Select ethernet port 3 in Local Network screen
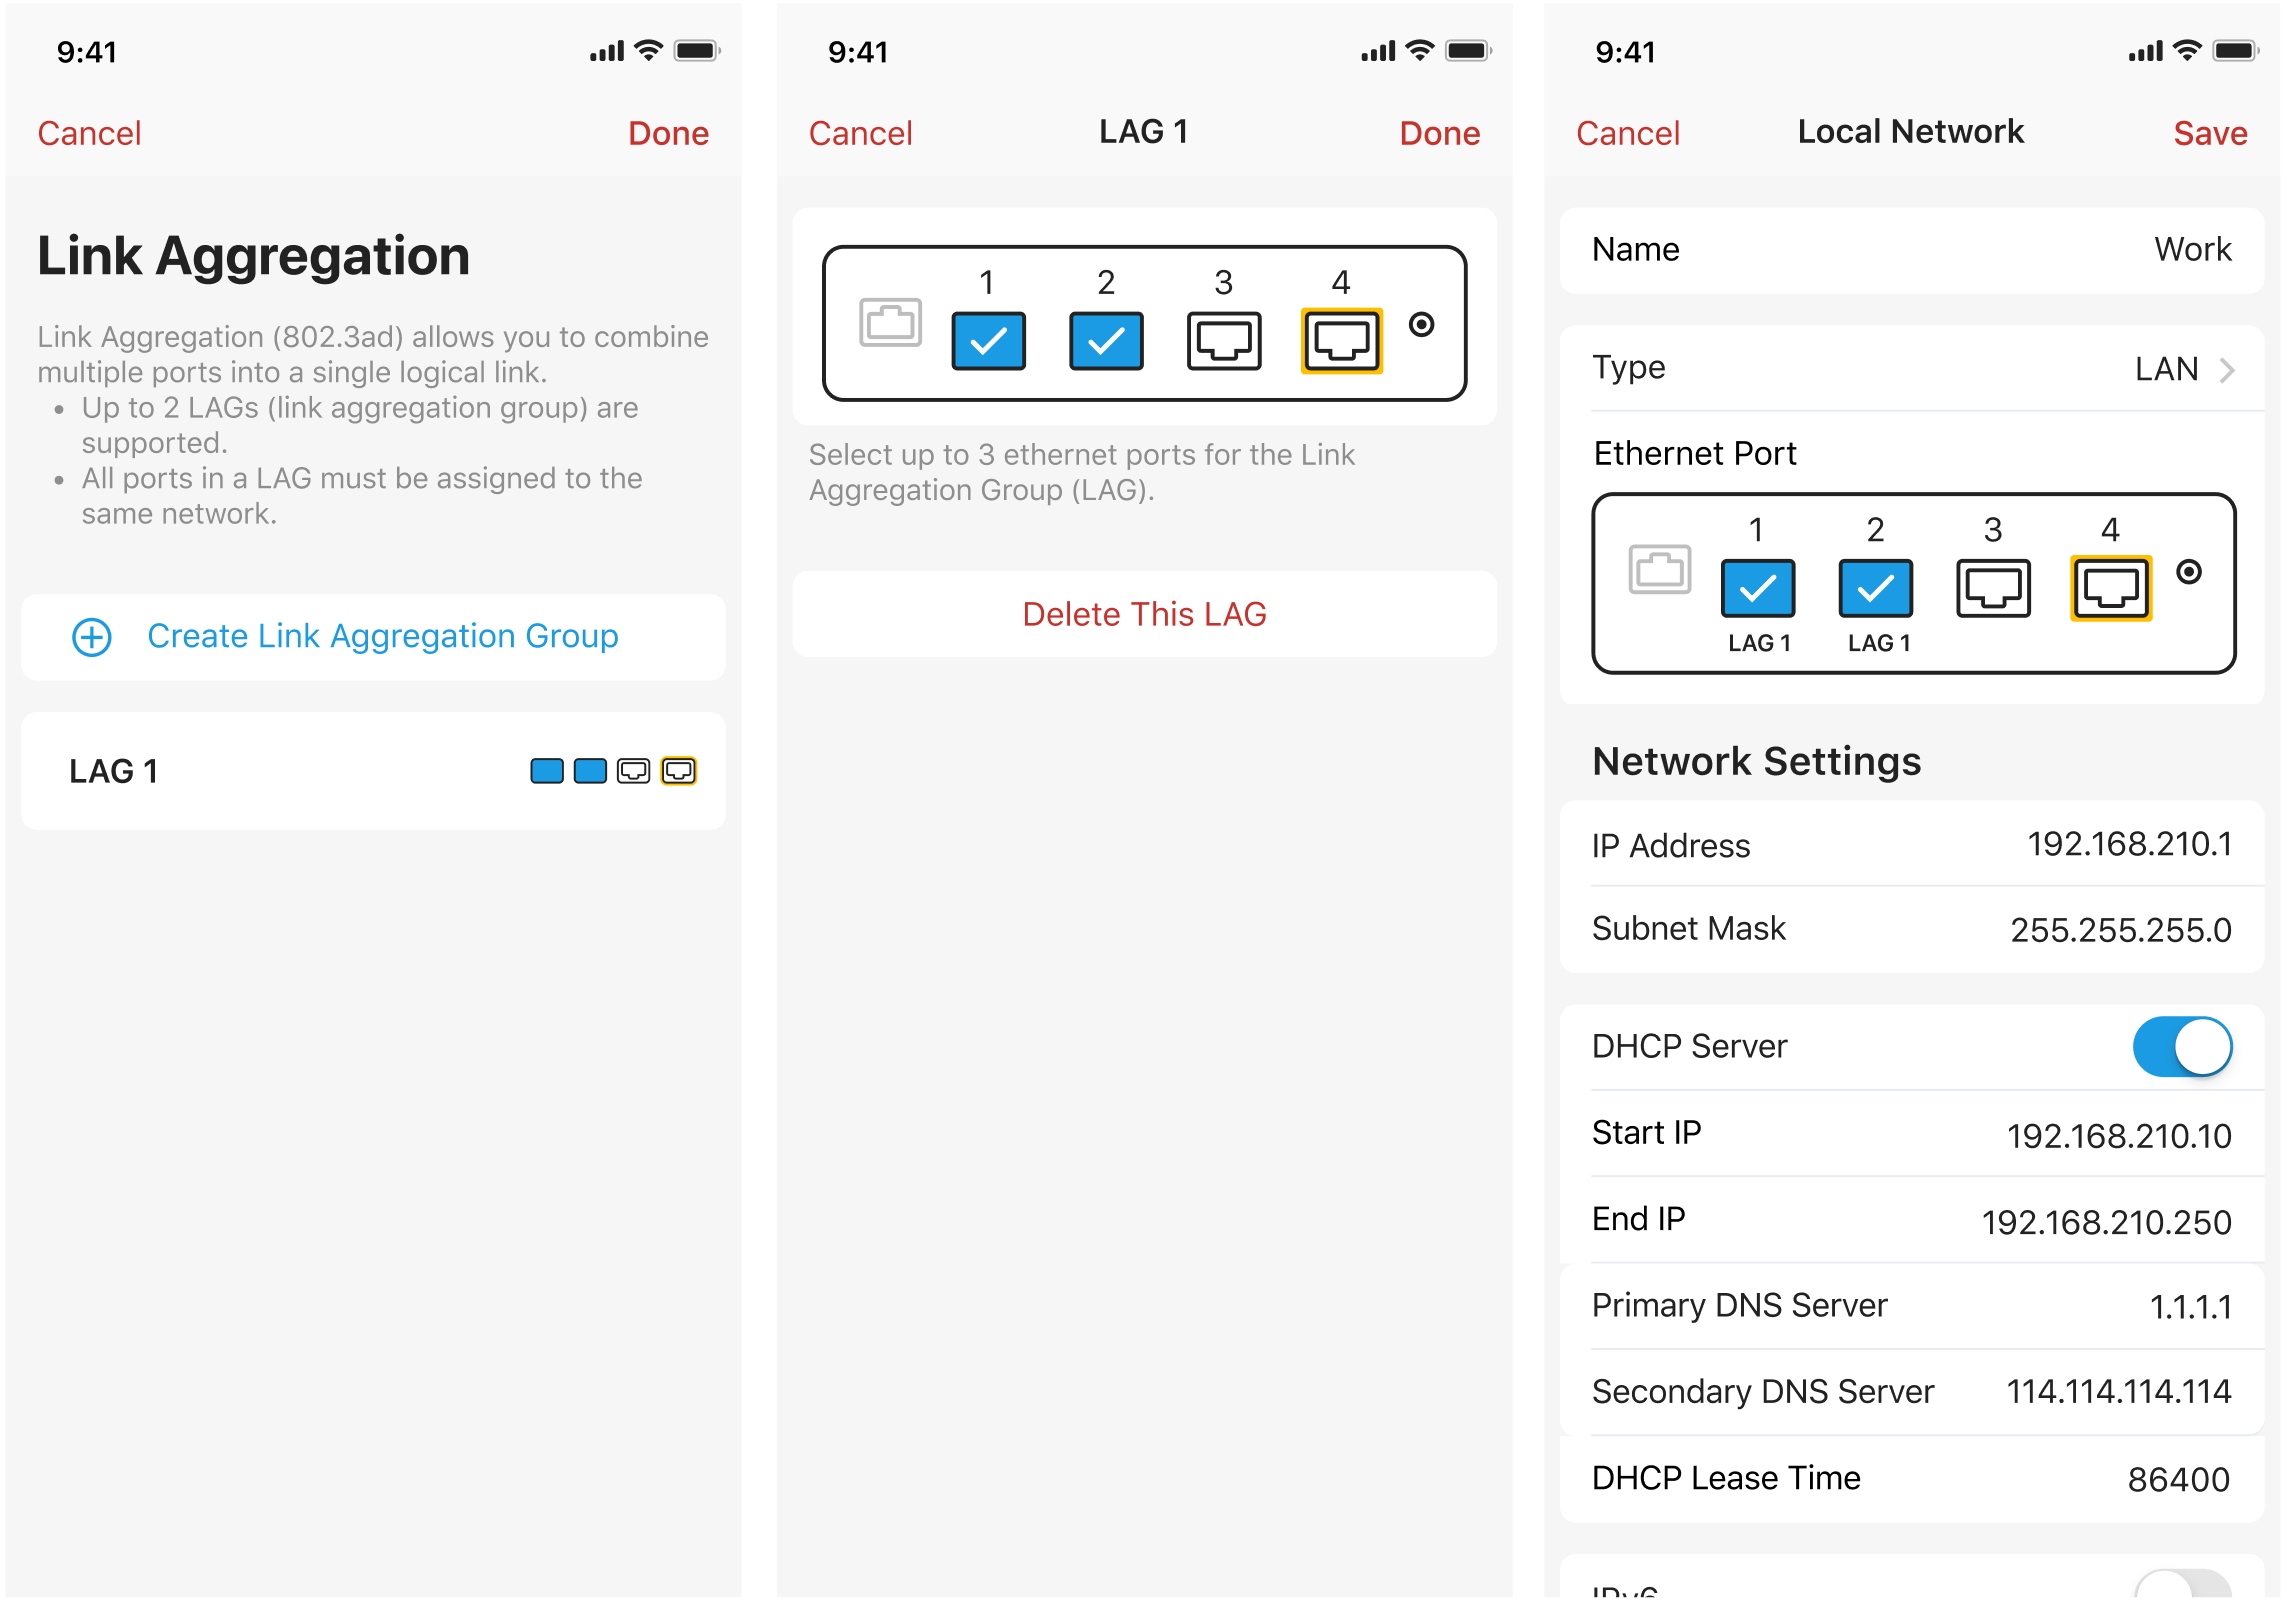 coord(1993,588)
